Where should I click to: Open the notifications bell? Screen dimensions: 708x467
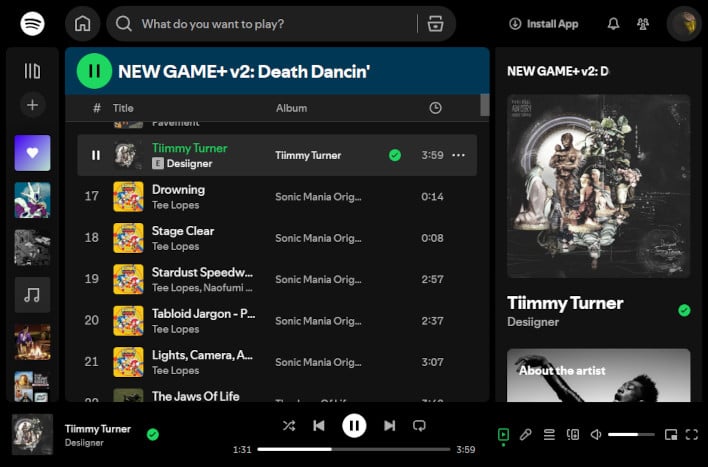(x=613, y=24)
